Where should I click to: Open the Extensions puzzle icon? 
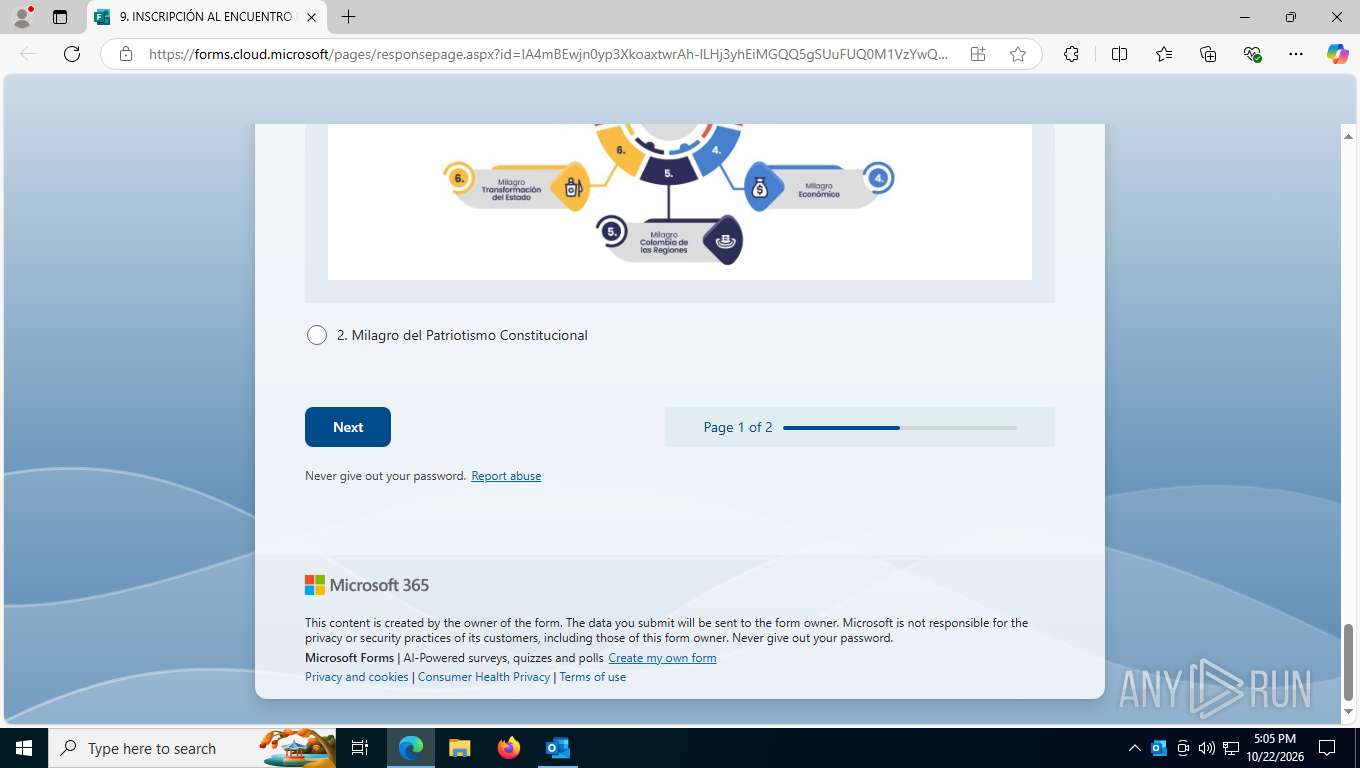(x=1071, y=54)
